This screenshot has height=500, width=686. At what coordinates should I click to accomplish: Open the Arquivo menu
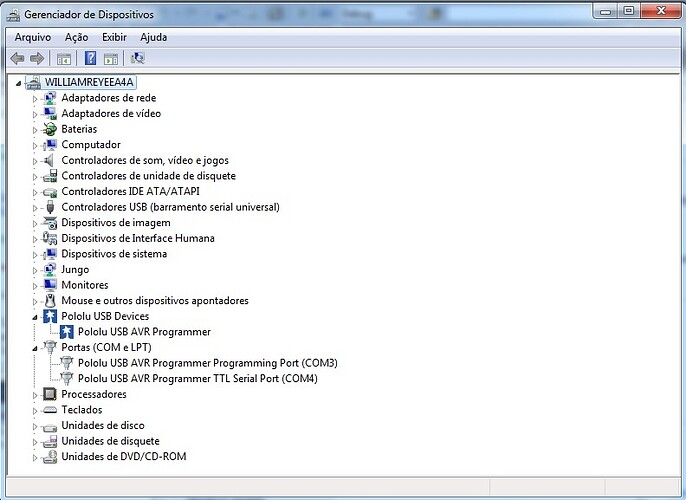[32, 37]
